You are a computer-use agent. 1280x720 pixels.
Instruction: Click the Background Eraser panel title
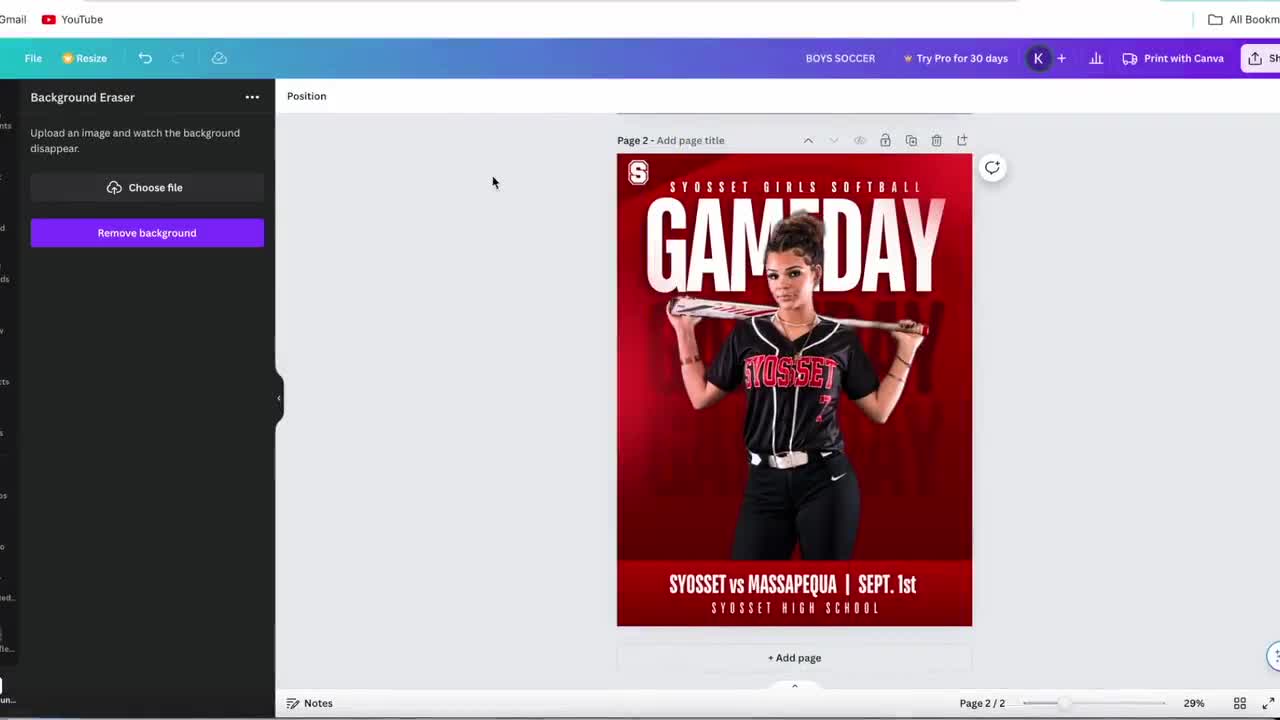pos(82,97)
